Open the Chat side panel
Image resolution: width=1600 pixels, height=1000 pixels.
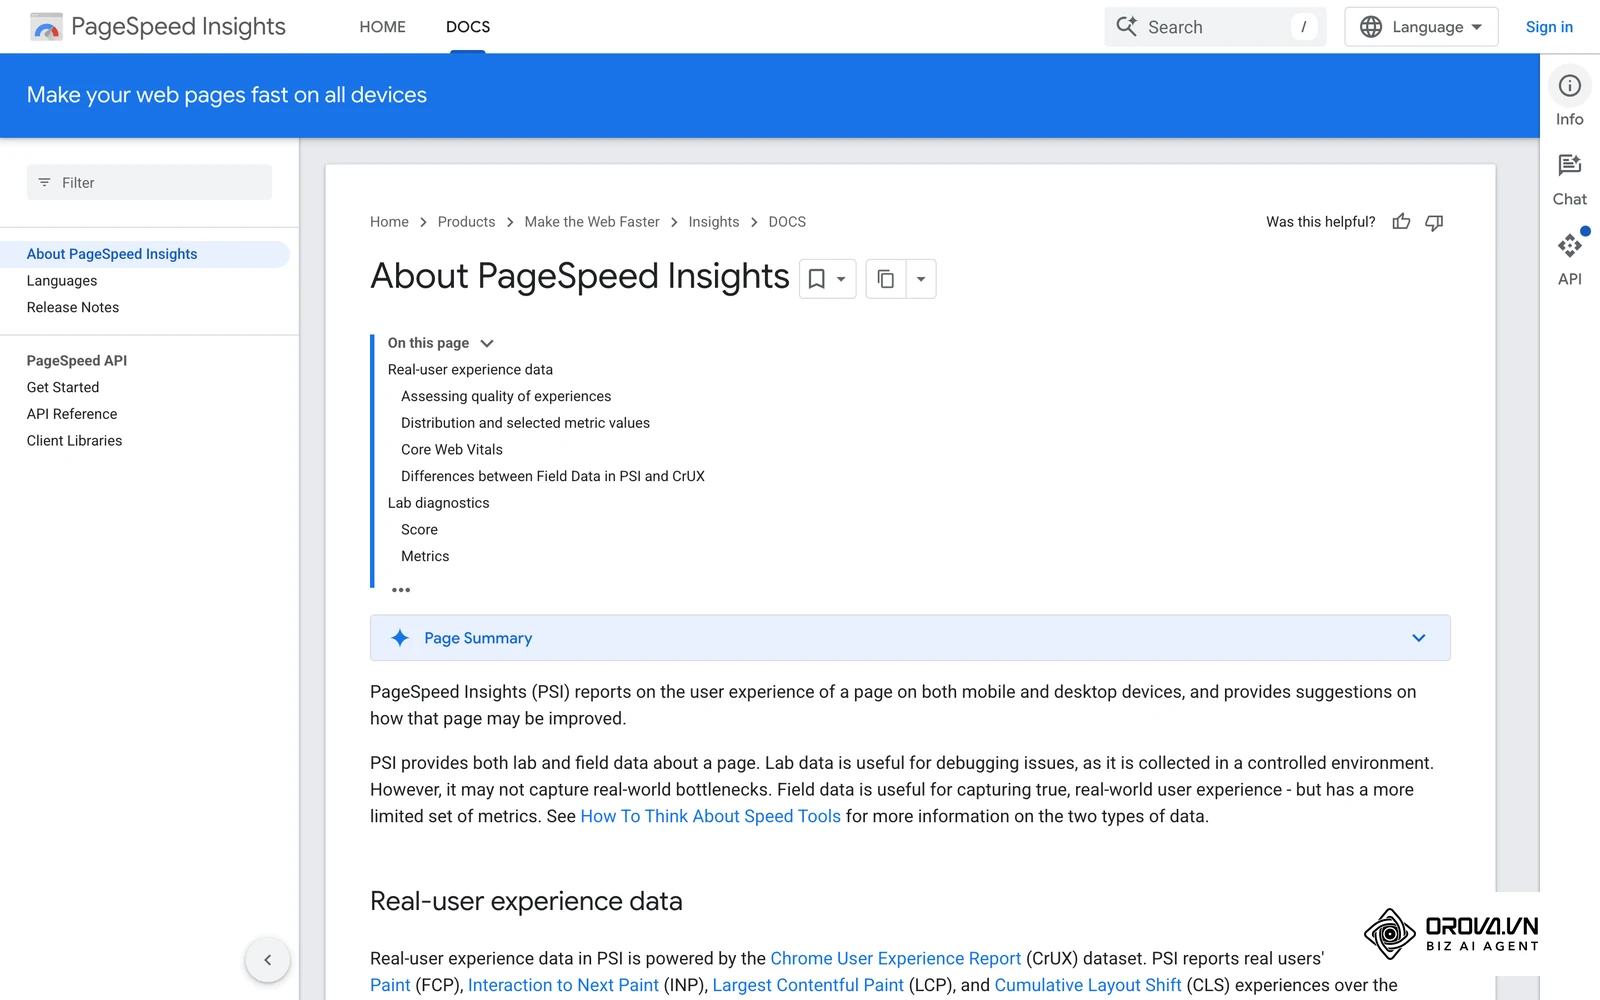click(1569, 179)
